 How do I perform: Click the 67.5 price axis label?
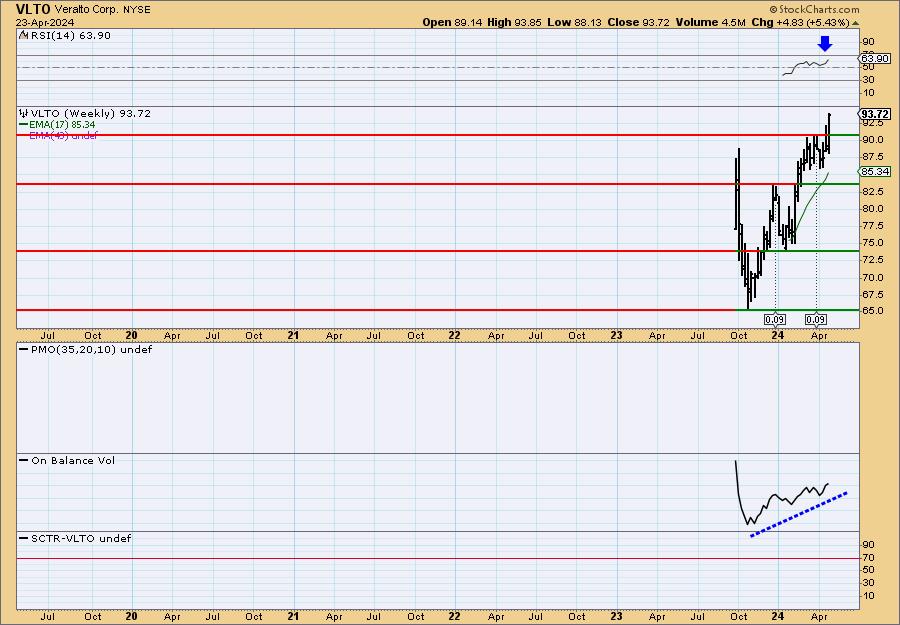coord(873,294)
